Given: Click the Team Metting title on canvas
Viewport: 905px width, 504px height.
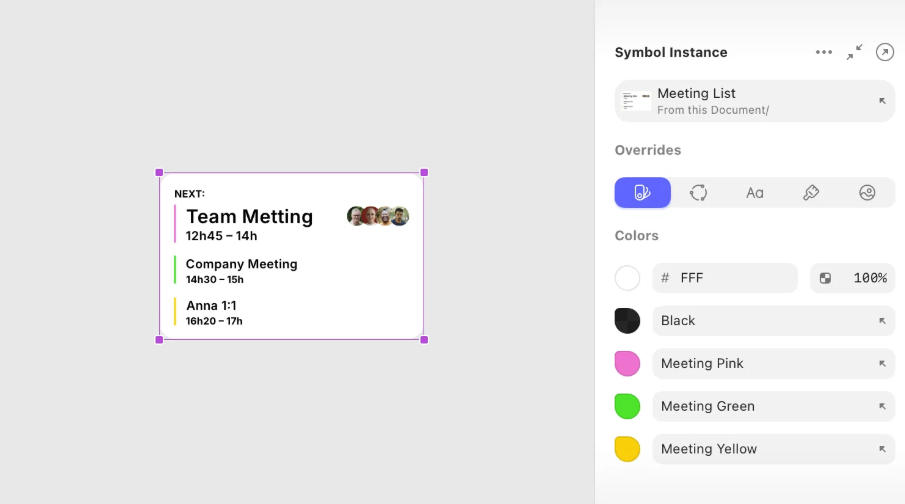Looking at the screenshot, I should click(249, 216).
